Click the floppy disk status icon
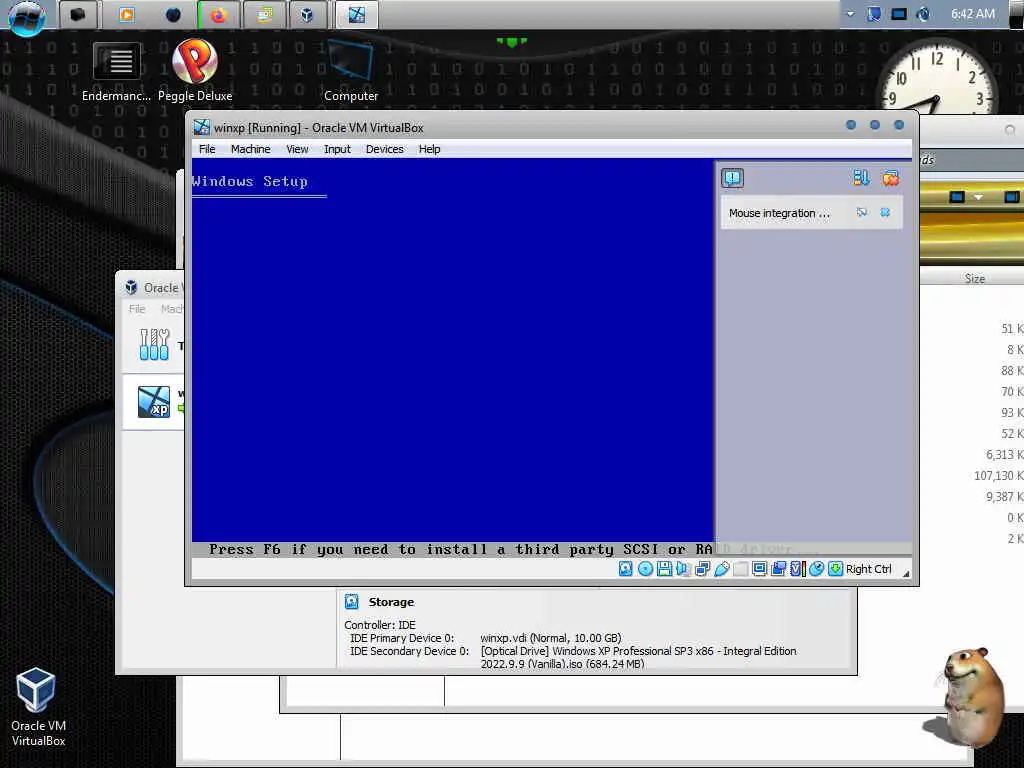This screenshot has width=1024, height=768. click(x=664, y=569)
